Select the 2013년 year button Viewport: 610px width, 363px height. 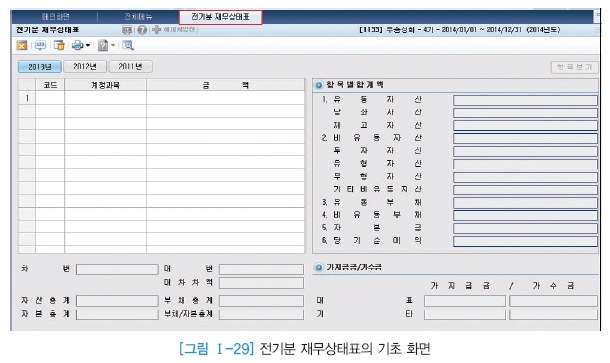[x=40, y=67]
